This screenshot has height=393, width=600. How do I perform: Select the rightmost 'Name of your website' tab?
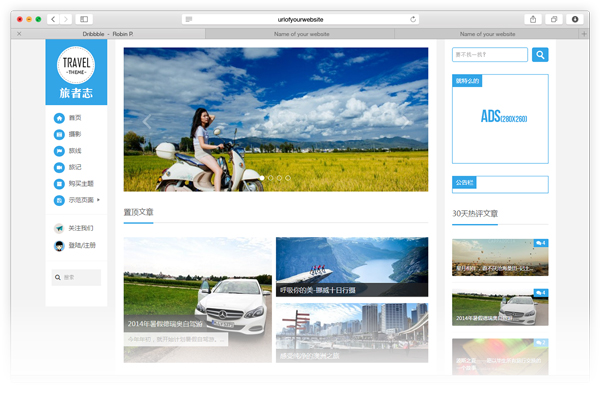click(487, 34)
